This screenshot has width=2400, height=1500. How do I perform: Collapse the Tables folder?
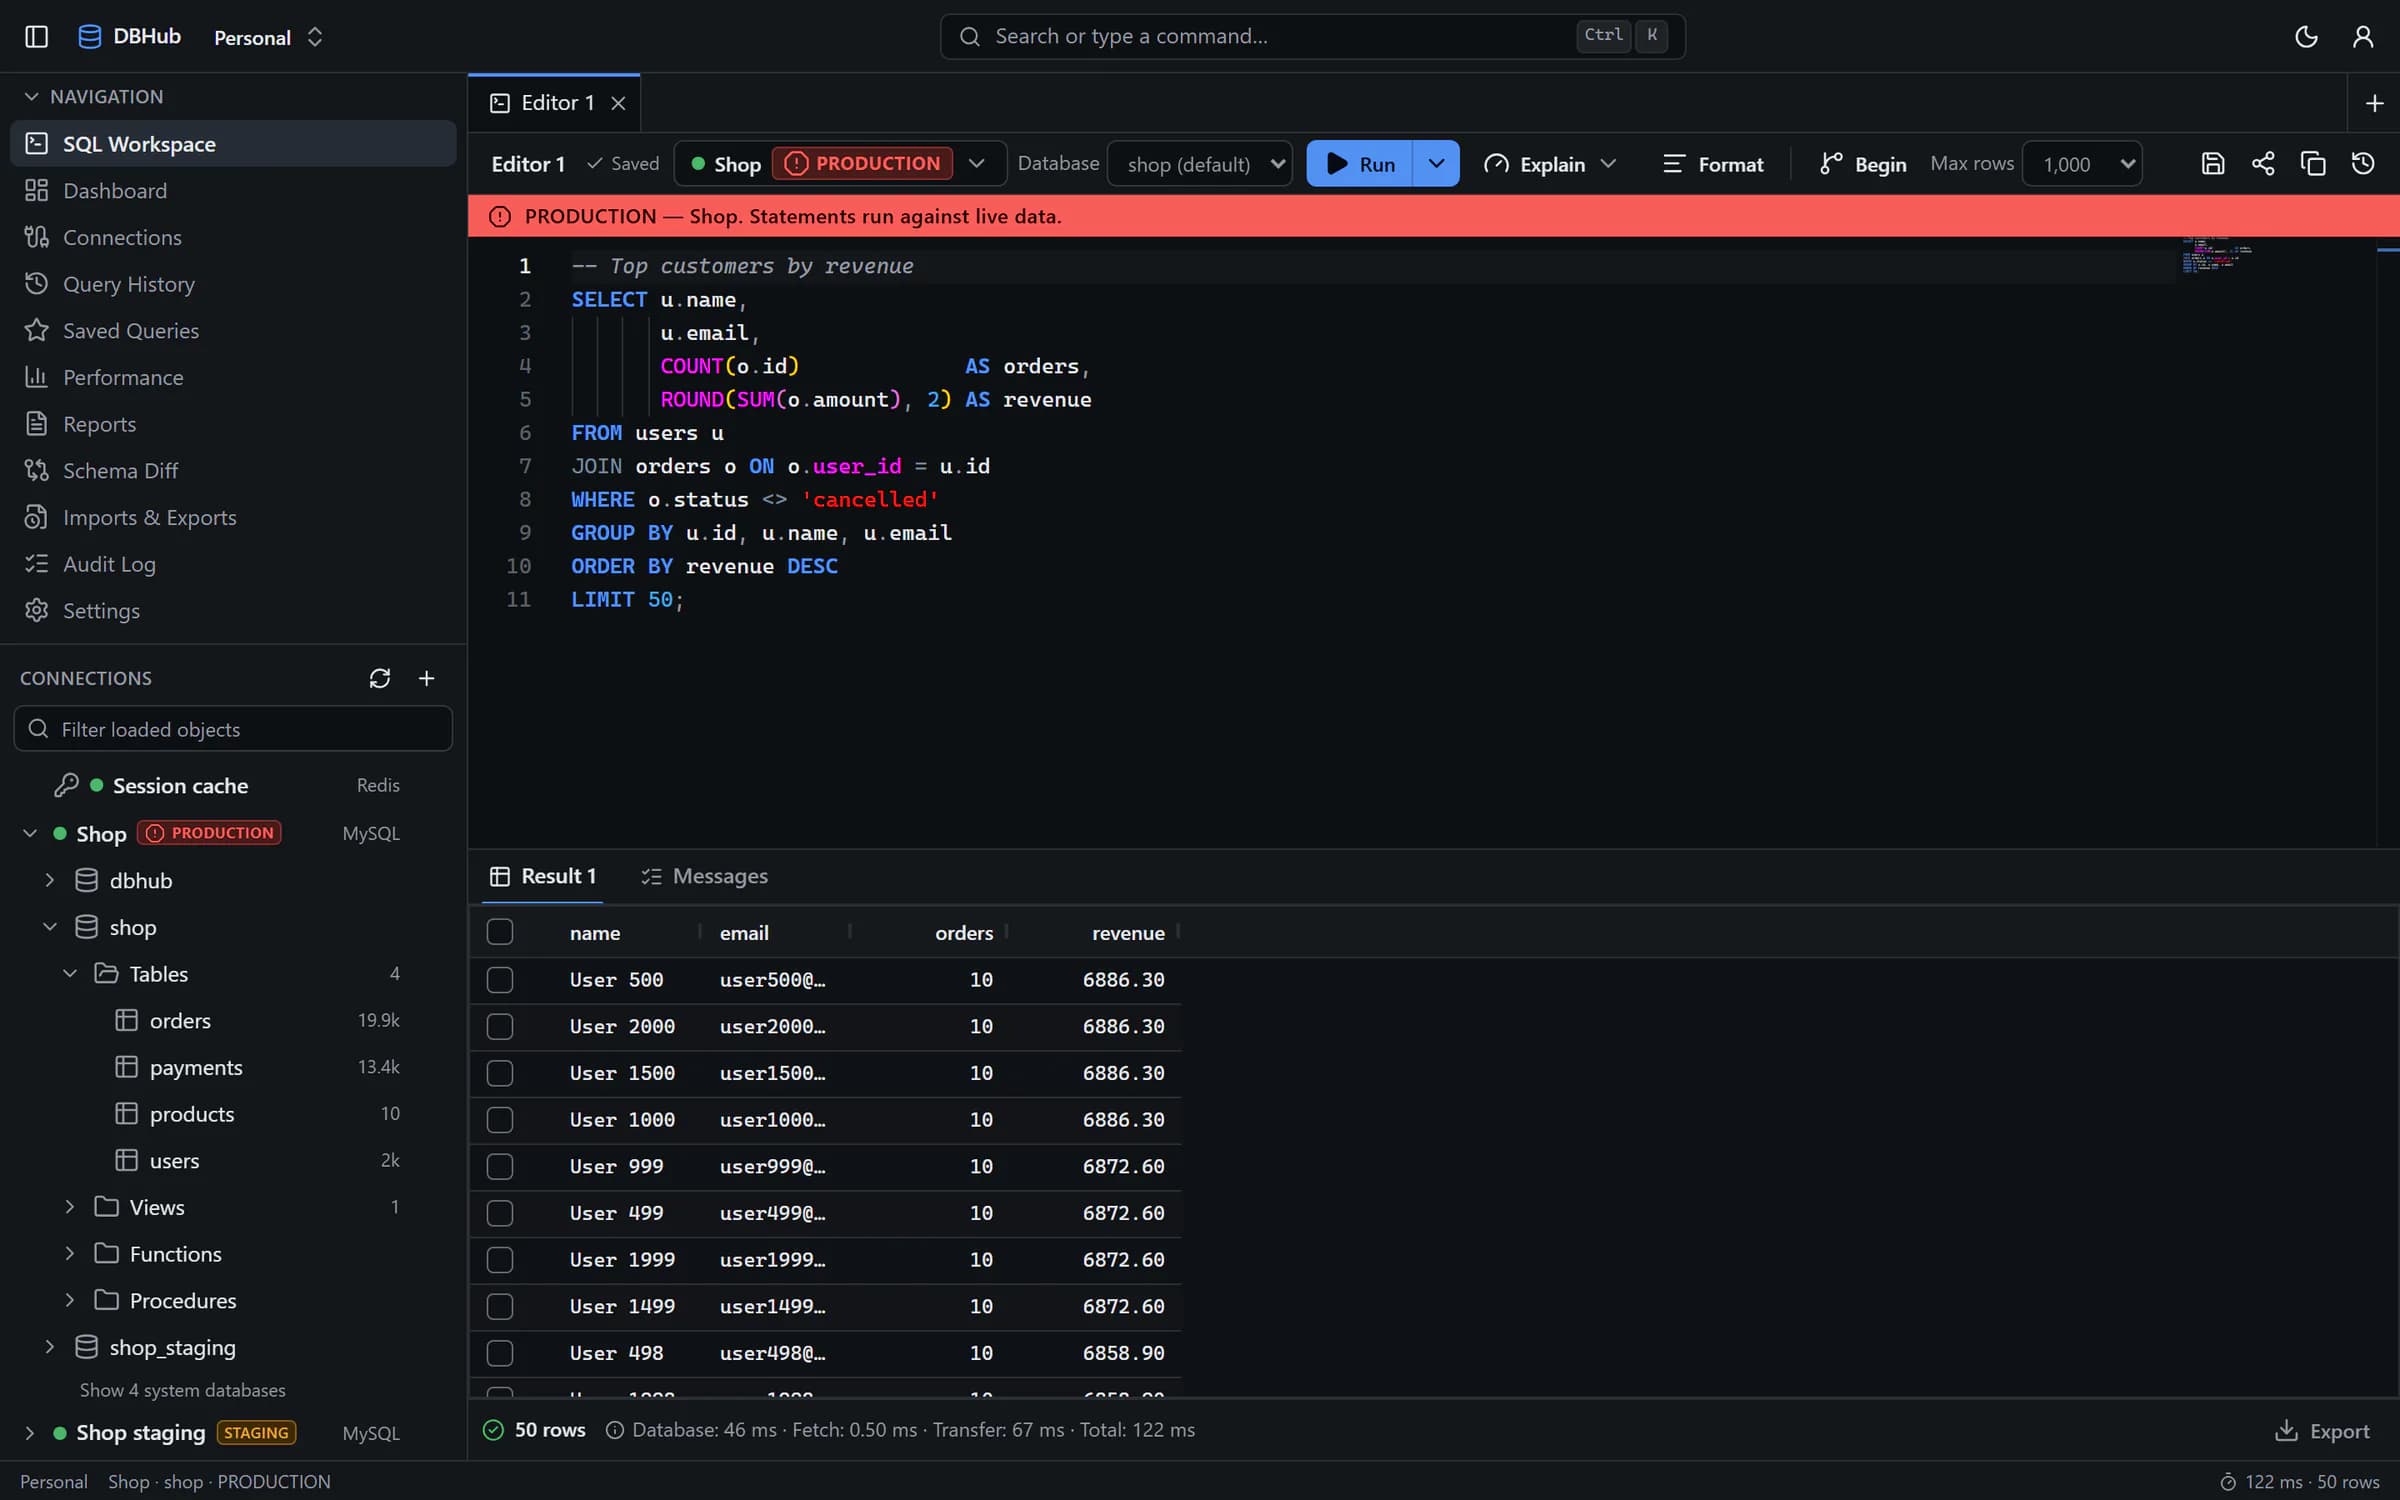coord(69,974)
